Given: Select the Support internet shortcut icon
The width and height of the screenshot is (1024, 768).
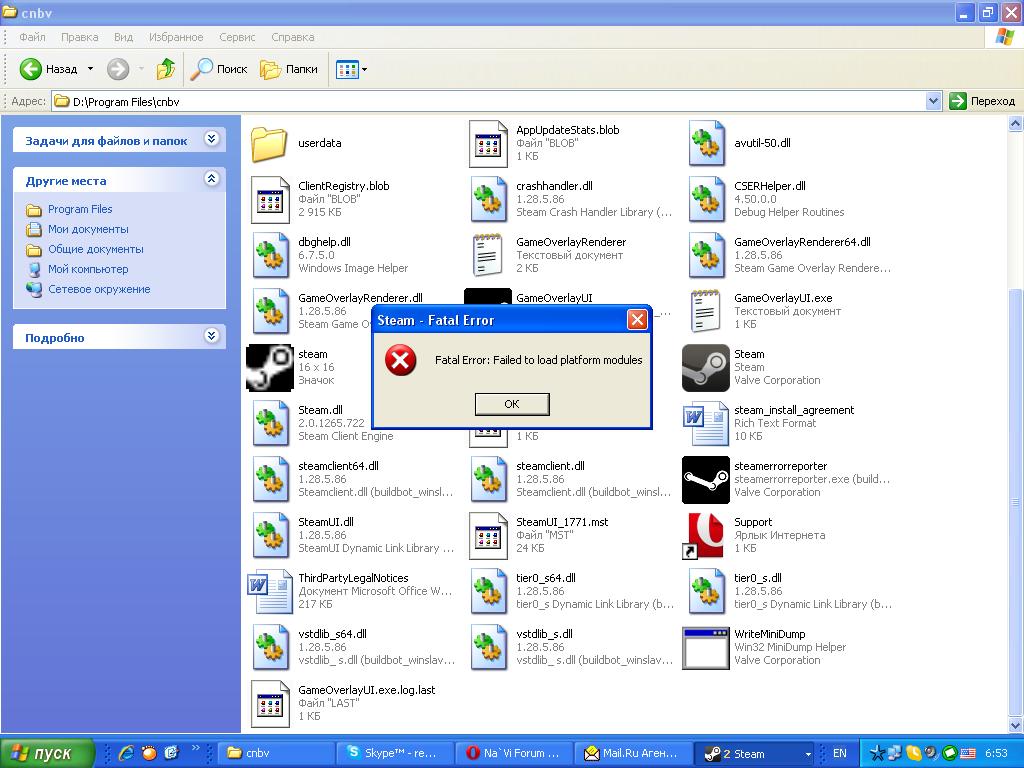Looking at the screenshot, I should coord(703,536).
